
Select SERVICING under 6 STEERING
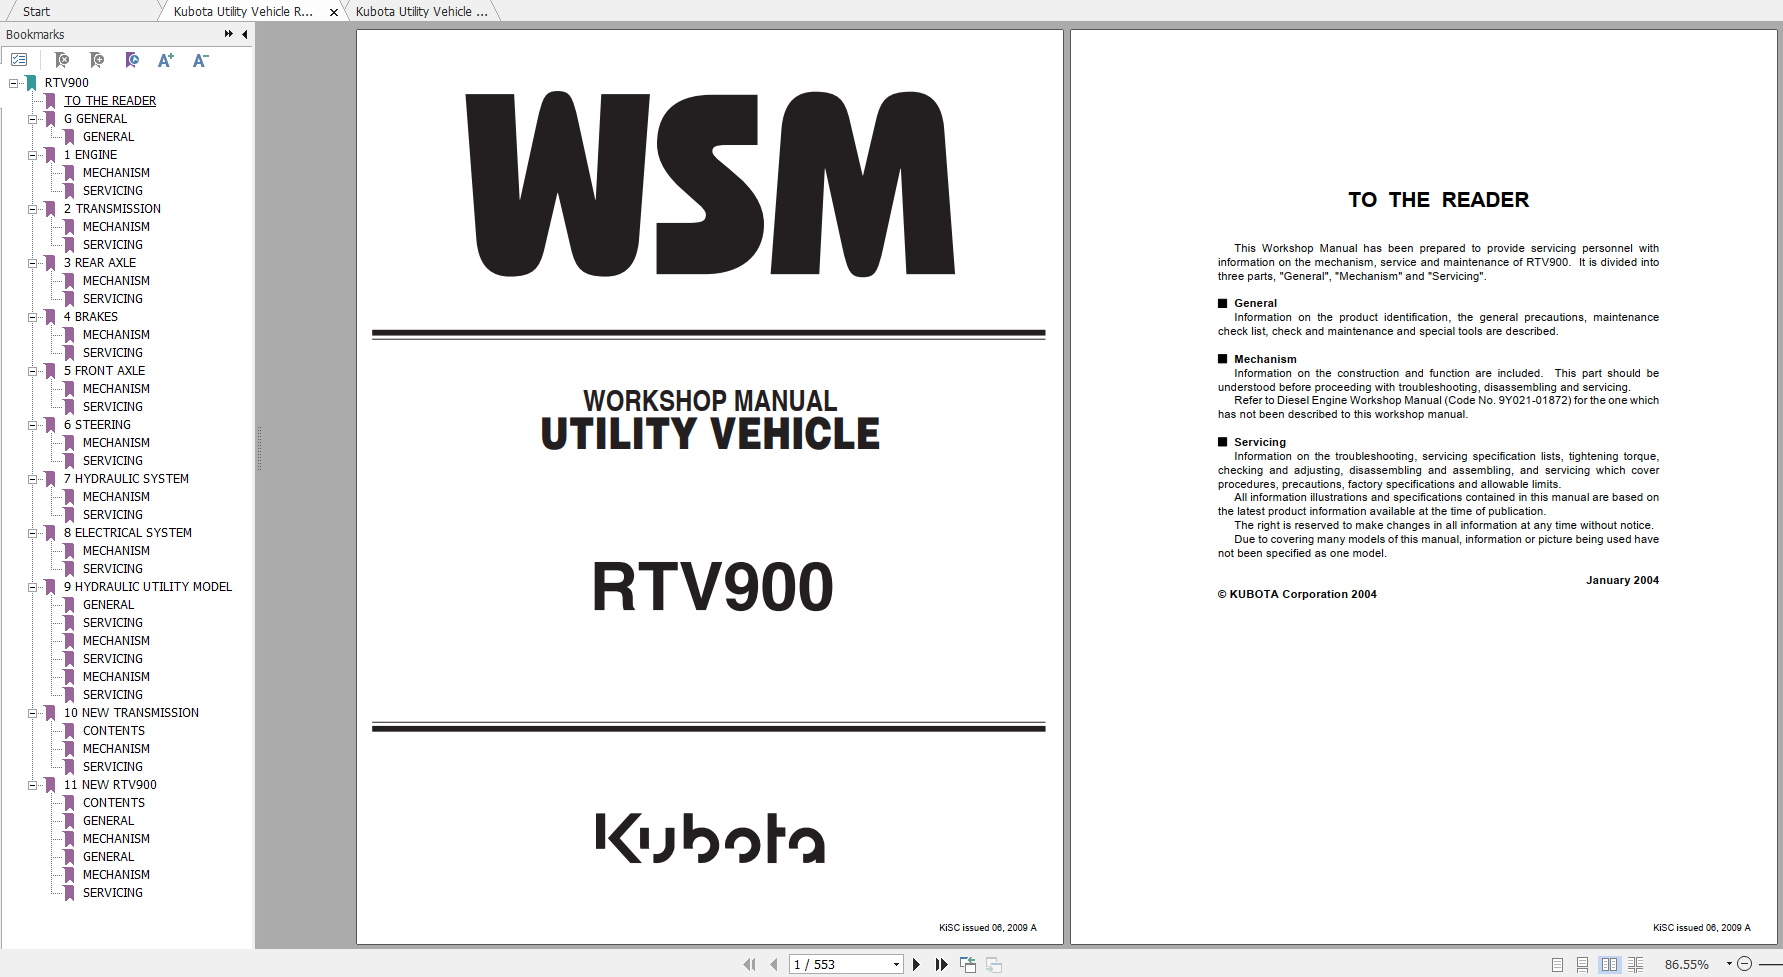[113, 461]
